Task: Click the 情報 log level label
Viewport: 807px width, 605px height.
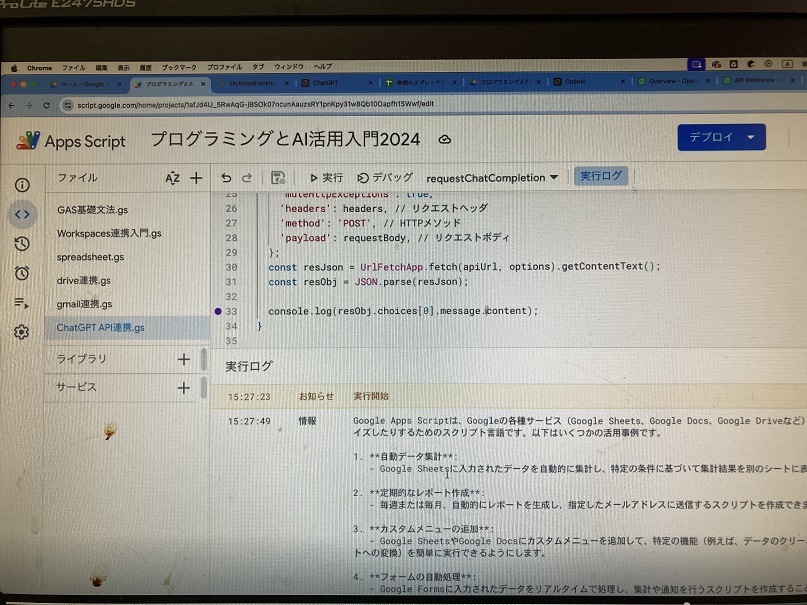Action: 307,421
